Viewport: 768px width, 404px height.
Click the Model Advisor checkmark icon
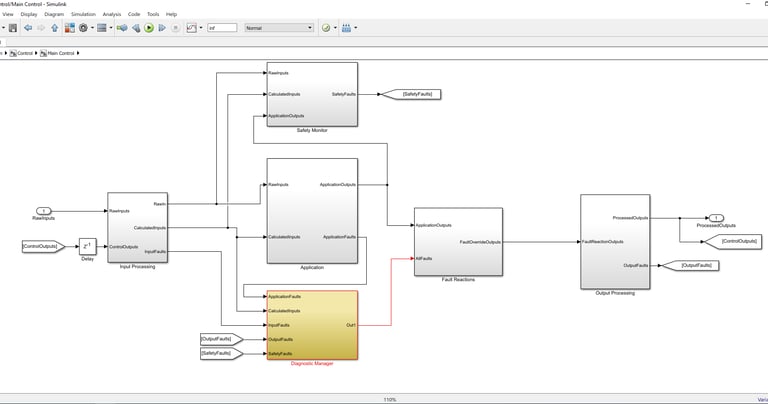326,28
